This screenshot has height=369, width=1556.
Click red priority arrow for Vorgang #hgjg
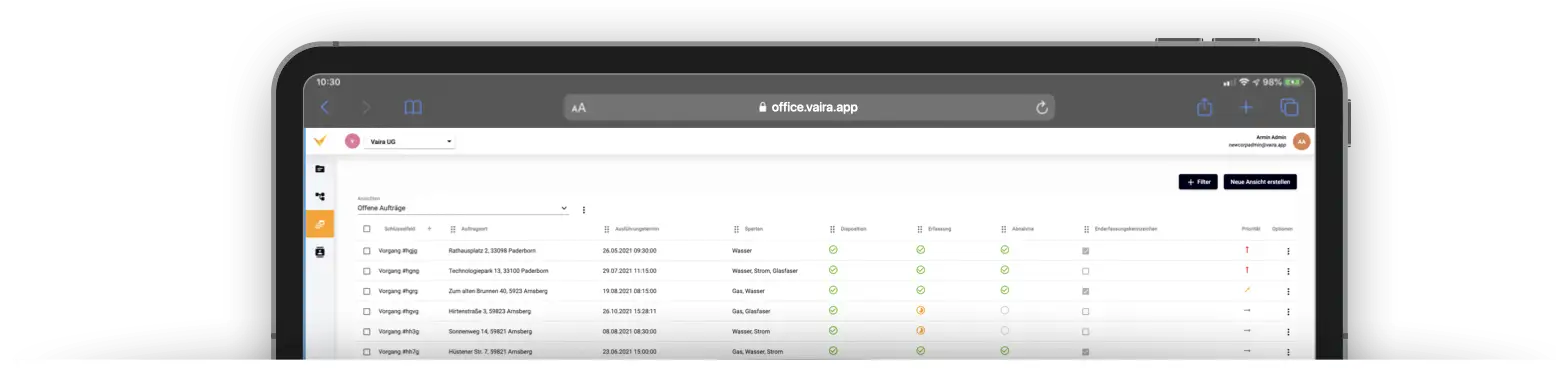(x=1247, y=250)
